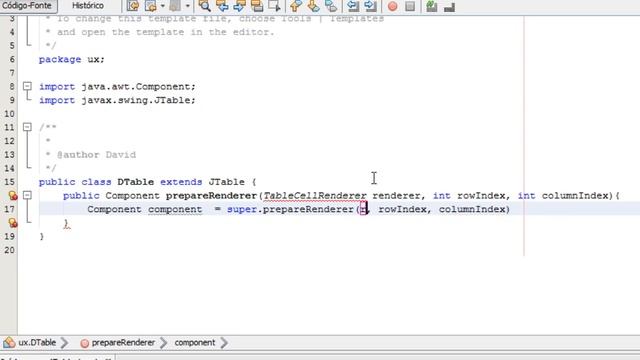Expand breadcrumb arrow after component

pyautogui.click(x=224, y=342)
